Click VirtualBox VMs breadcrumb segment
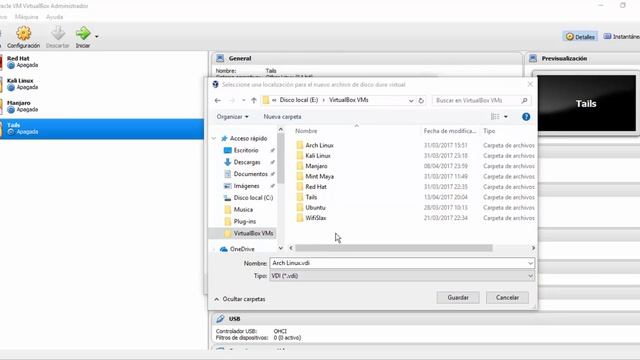This screenshot has height=360, width=640. (x=349, y=100)
